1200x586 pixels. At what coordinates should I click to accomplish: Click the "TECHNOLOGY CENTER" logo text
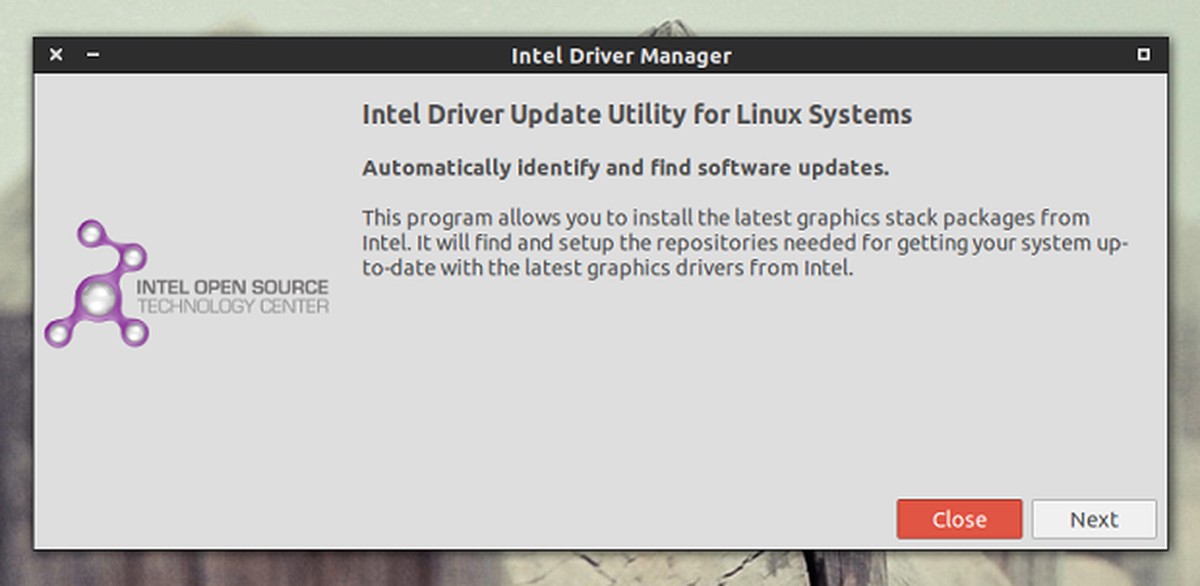pos(232,307)
